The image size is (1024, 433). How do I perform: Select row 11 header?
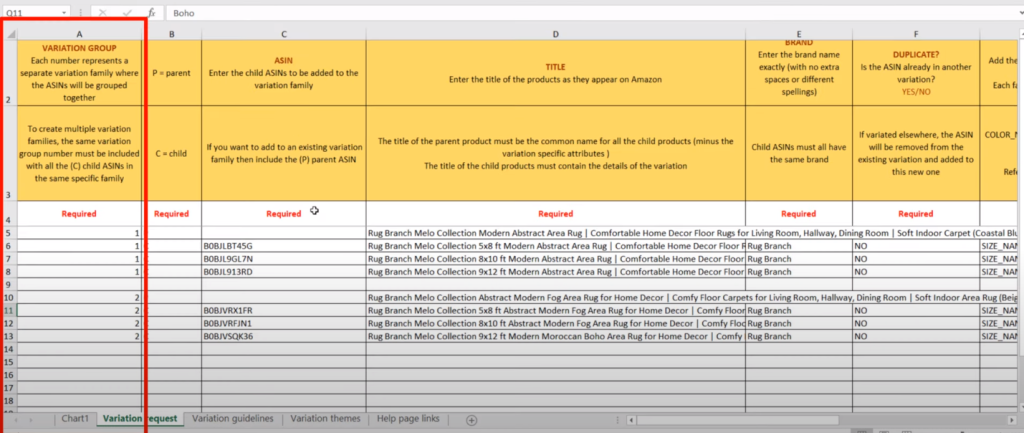point(8,311)
